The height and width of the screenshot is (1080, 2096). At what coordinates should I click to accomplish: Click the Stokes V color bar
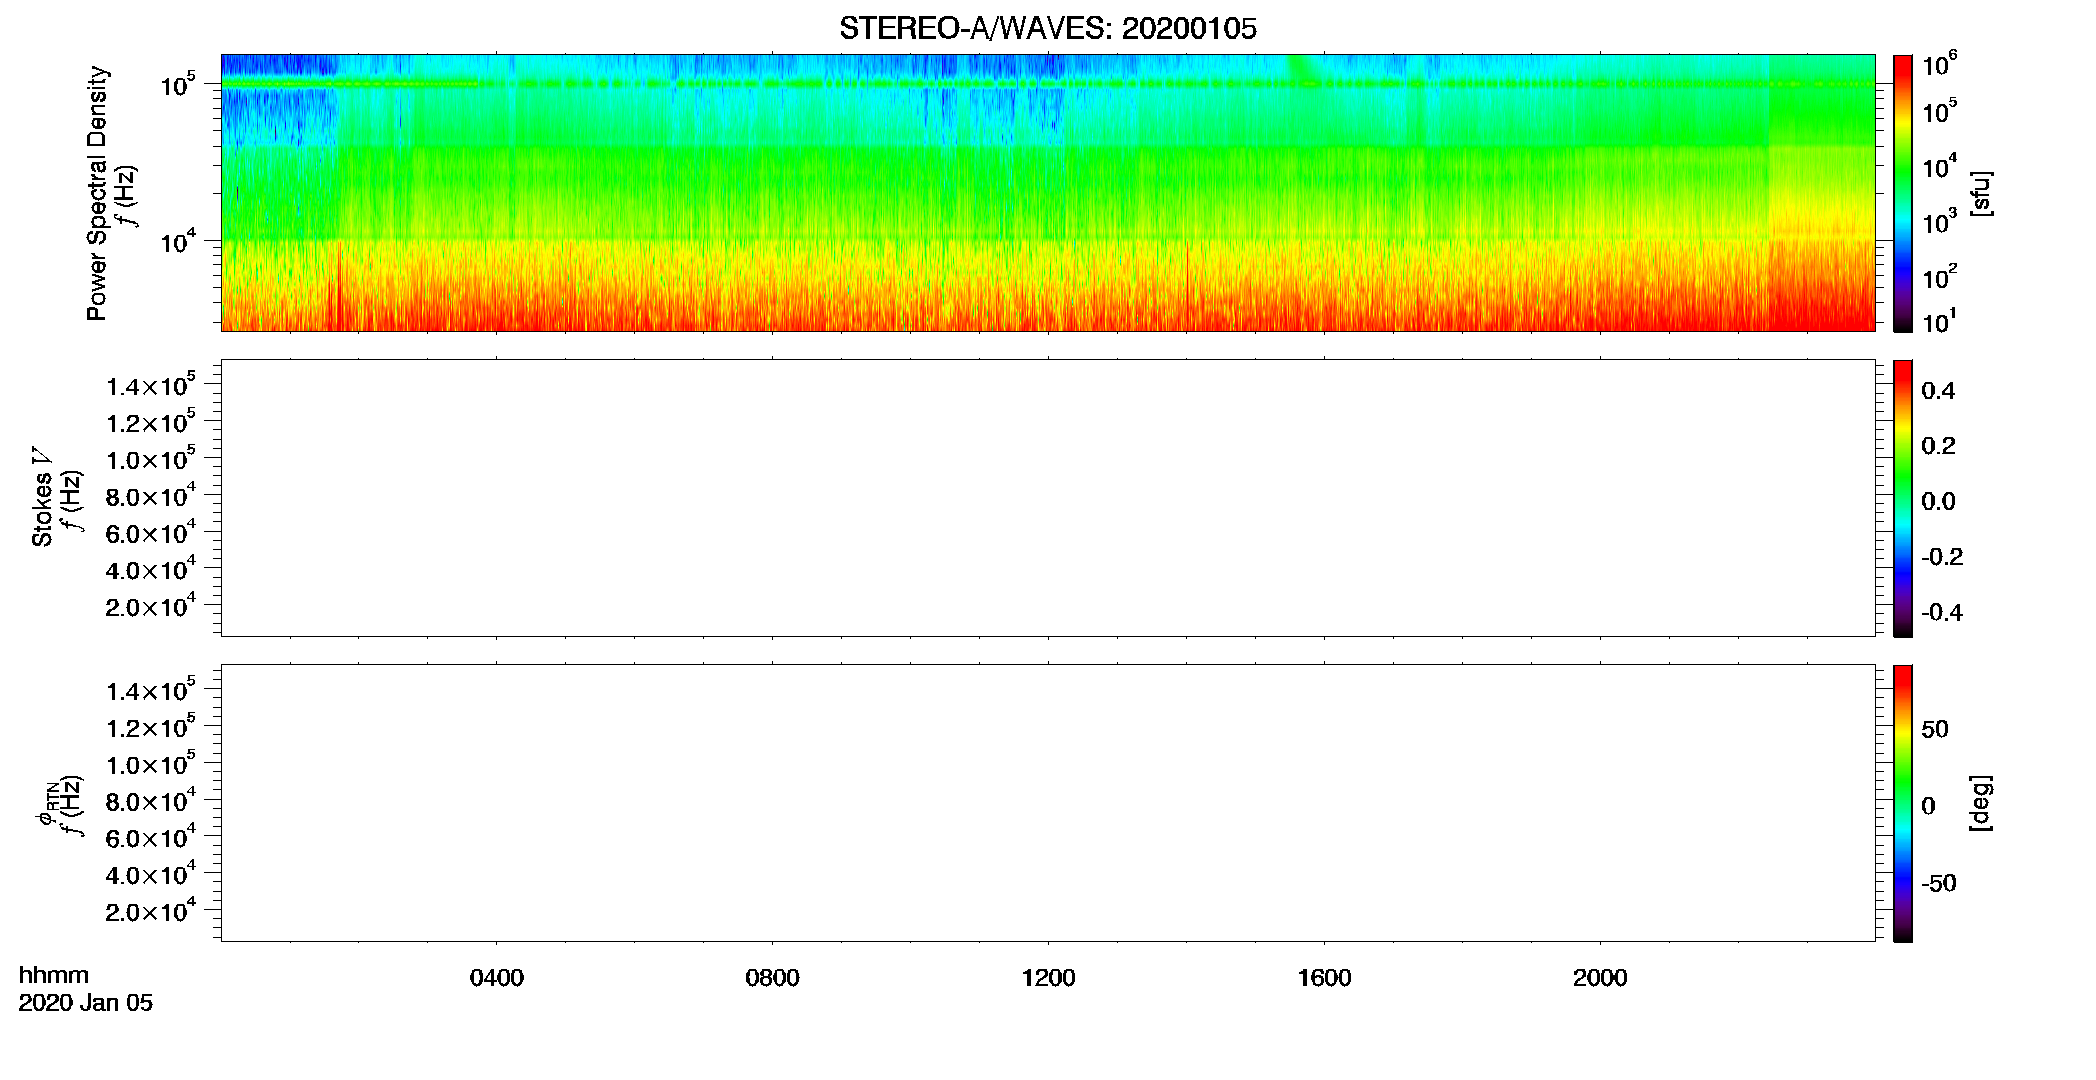(x=1903, y=498)
